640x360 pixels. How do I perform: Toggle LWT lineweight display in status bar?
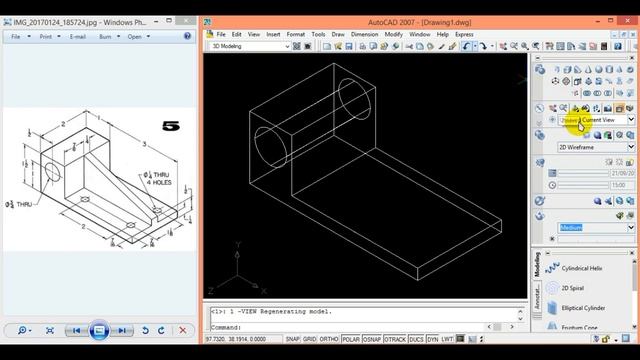coord(447,339)
